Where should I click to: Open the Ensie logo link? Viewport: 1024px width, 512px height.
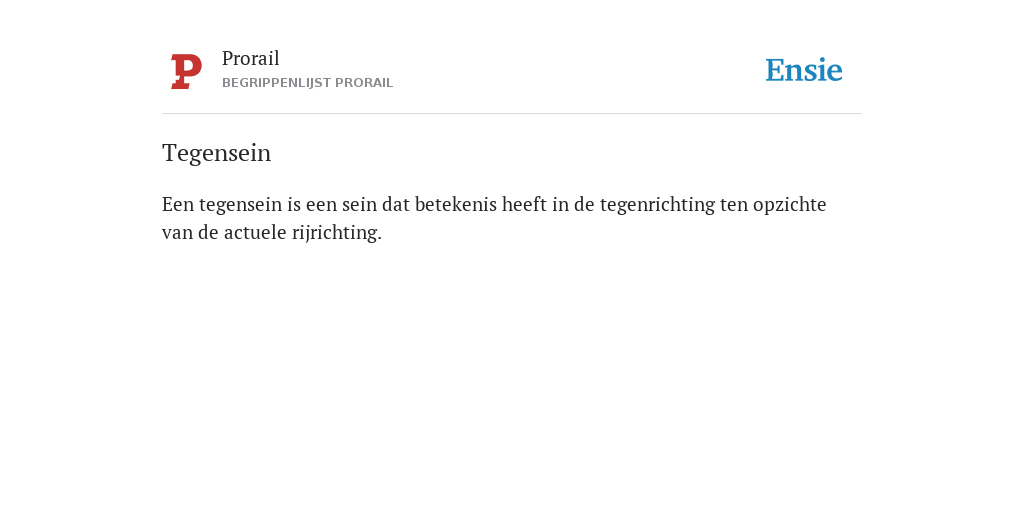tap(804, 70)
